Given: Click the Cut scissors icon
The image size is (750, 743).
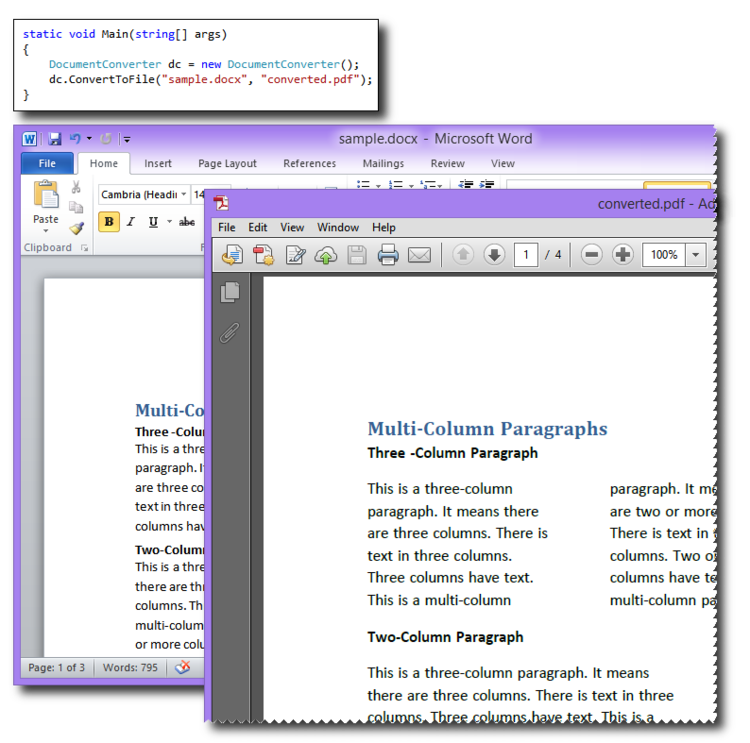Looking at the screenshot, I should coord(76,188).
